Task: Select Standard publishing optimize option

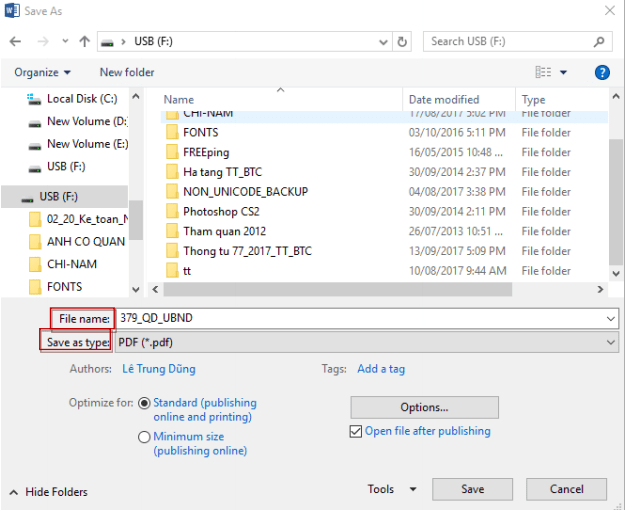Action: 145,403
